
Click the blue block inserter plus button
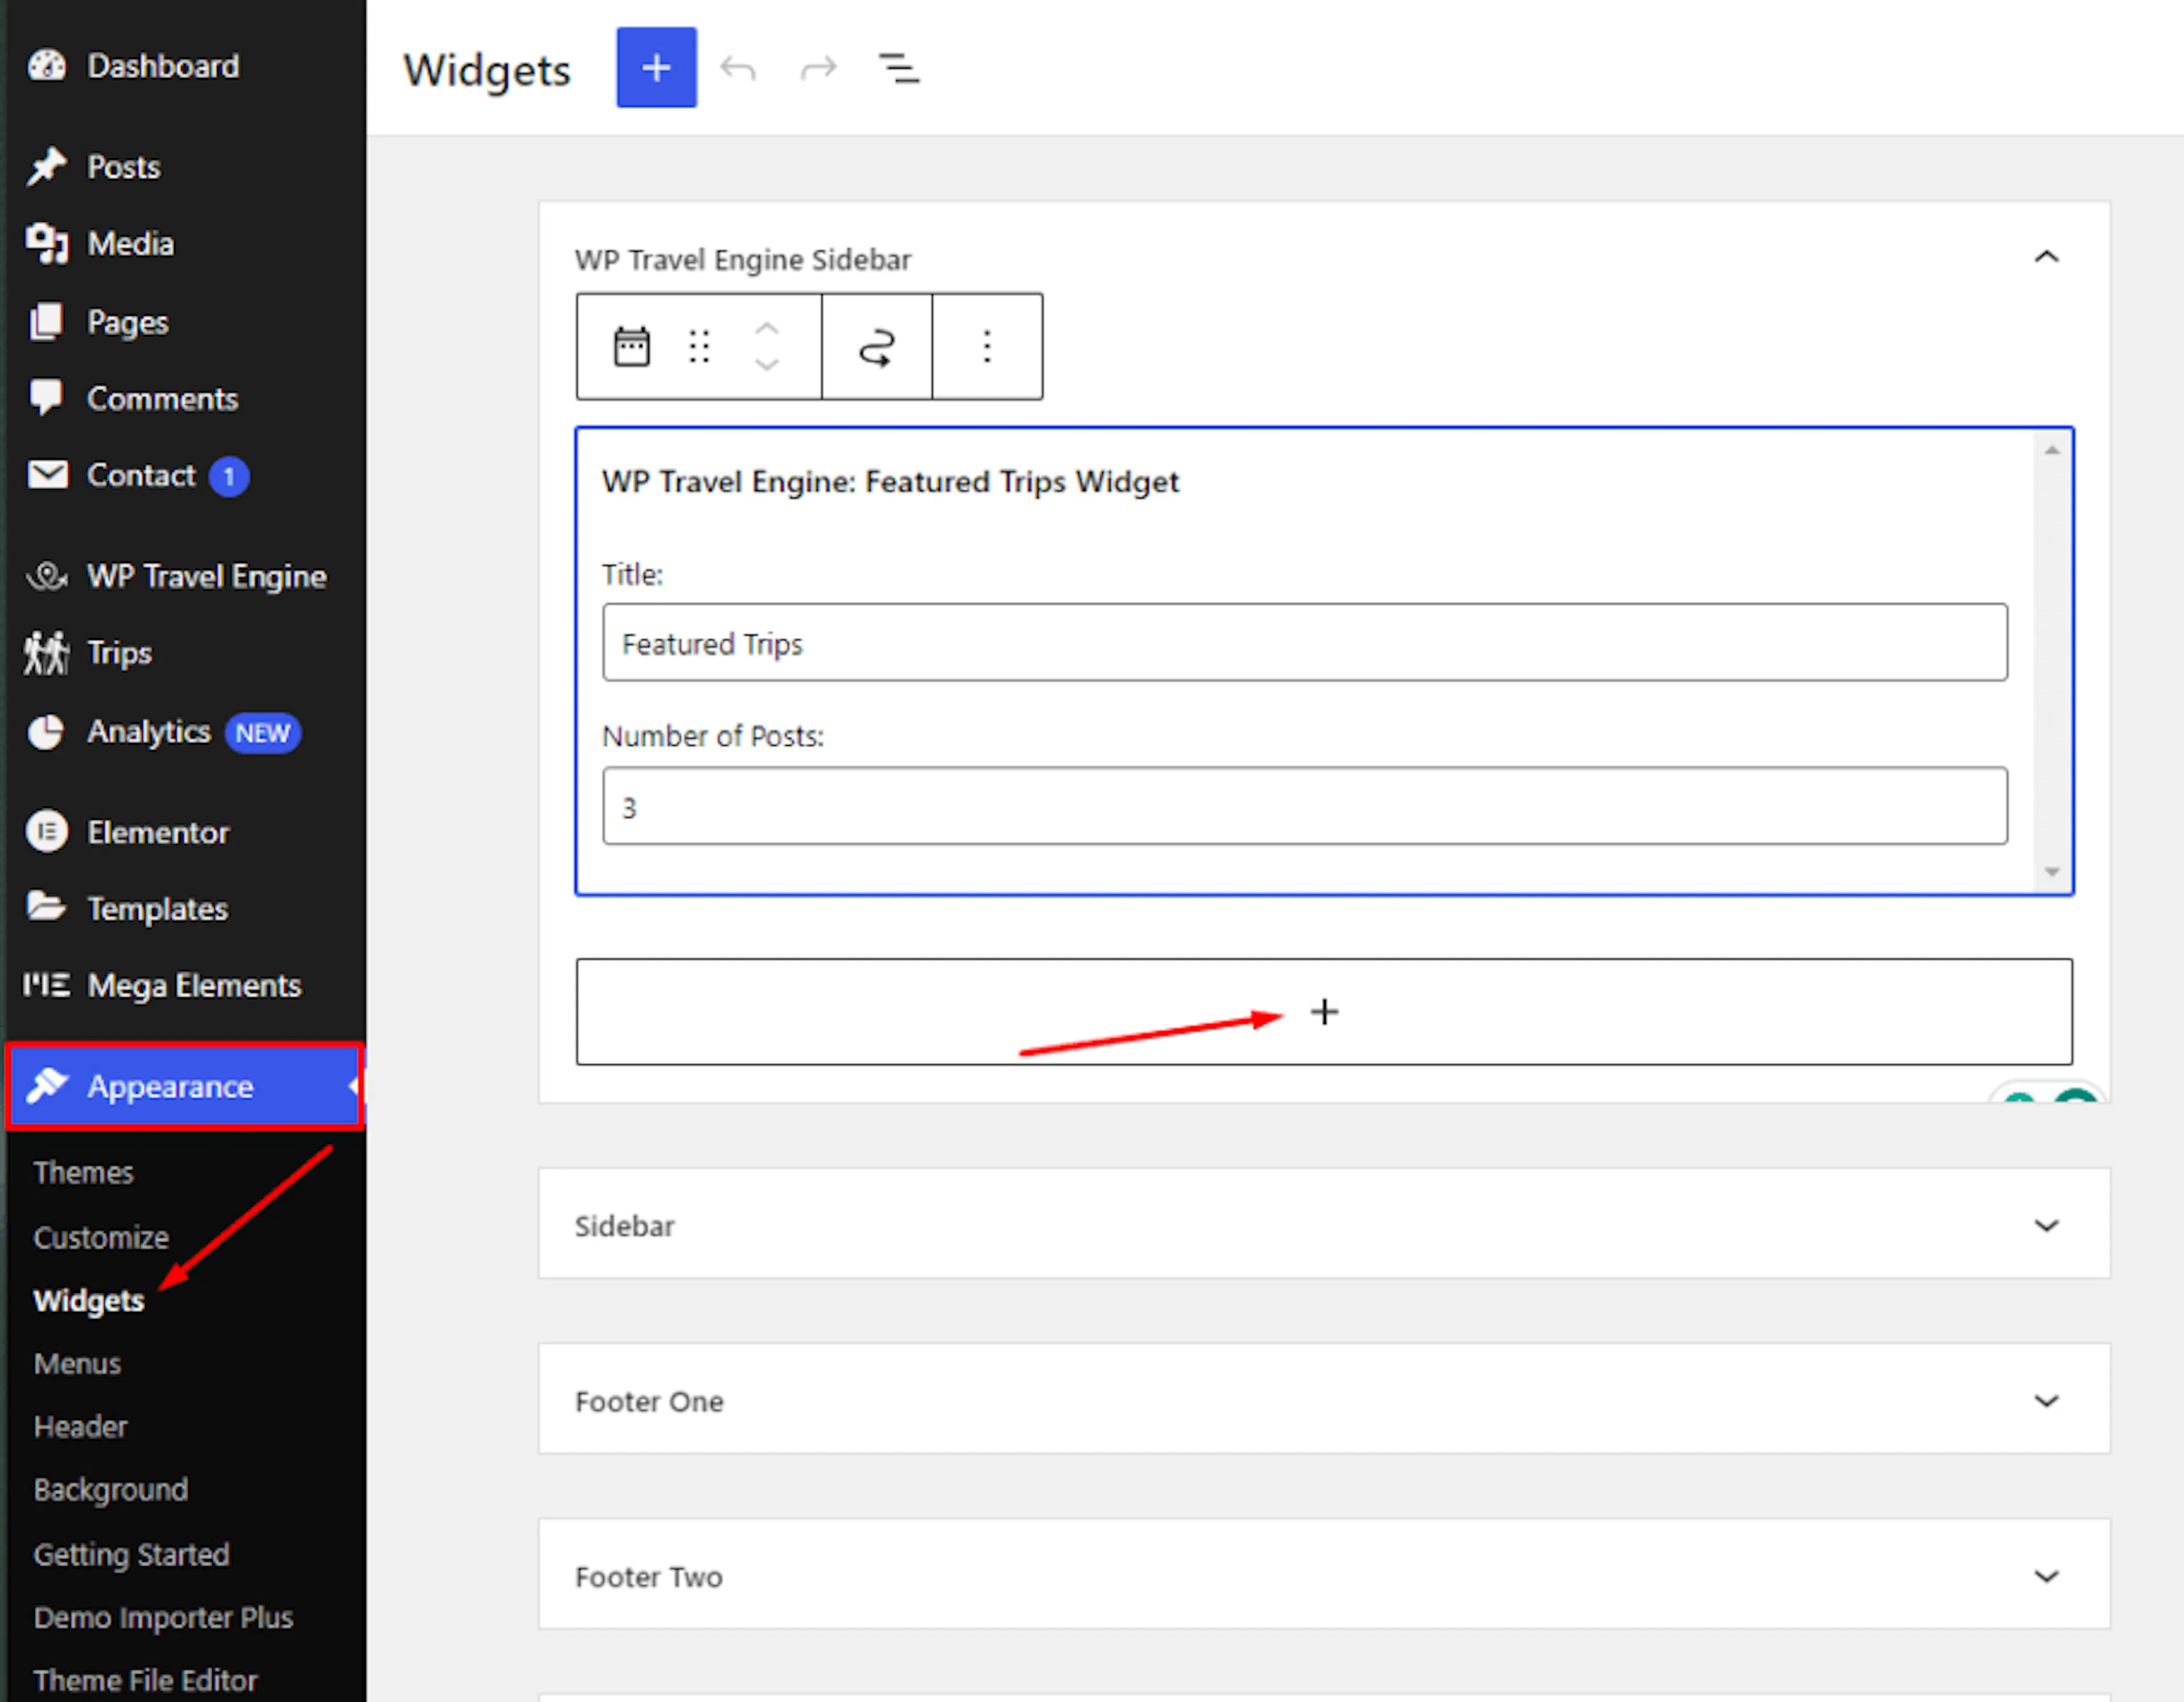pyautogui.click(x=656, y=68)
